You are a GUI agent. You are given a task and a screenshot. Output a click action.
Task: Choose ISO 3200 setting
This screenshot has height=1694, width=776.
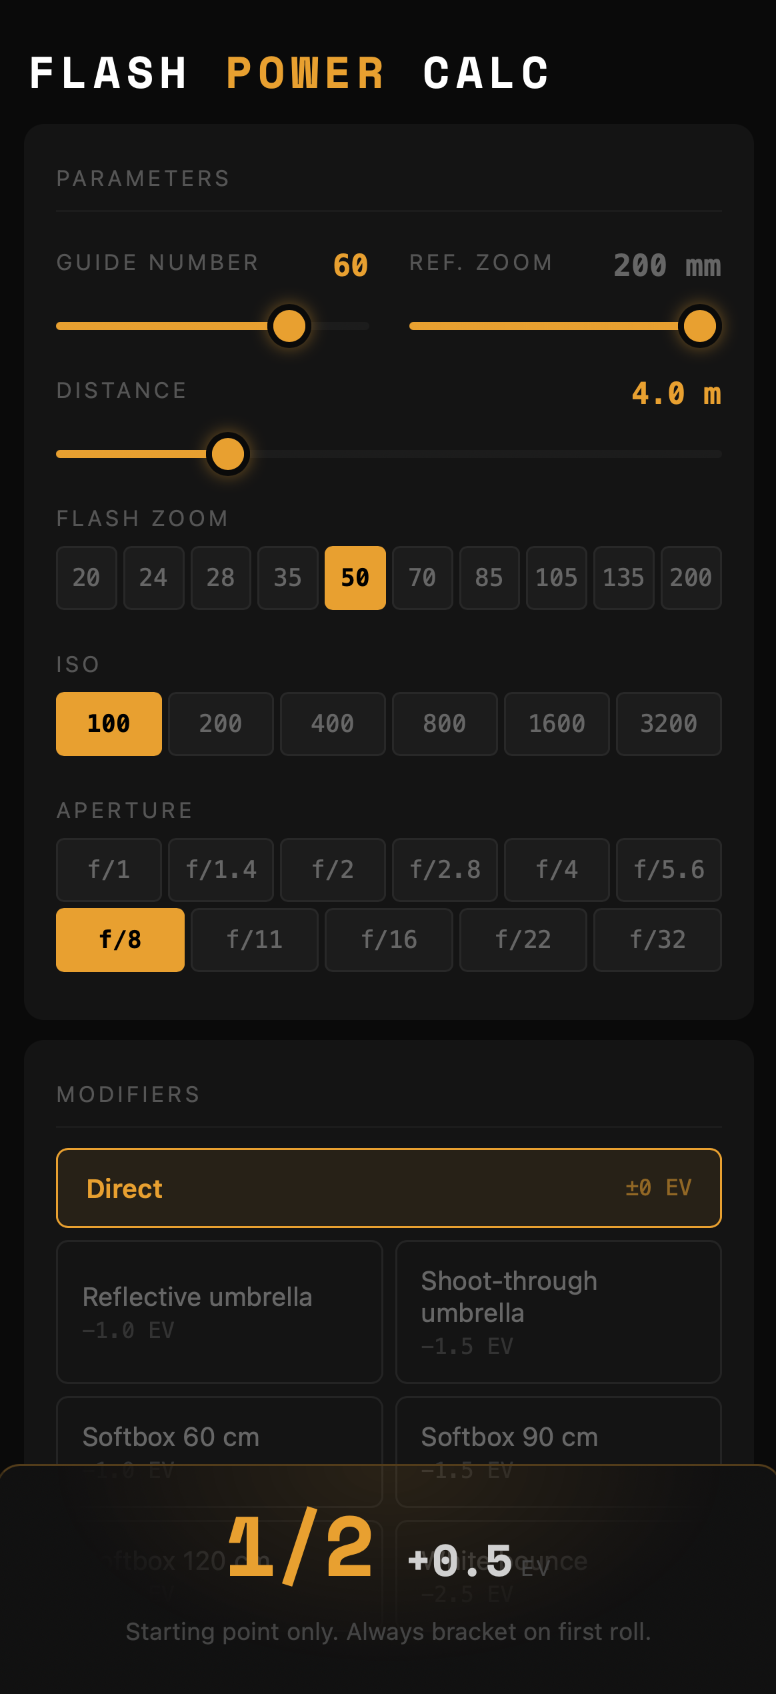668,724
